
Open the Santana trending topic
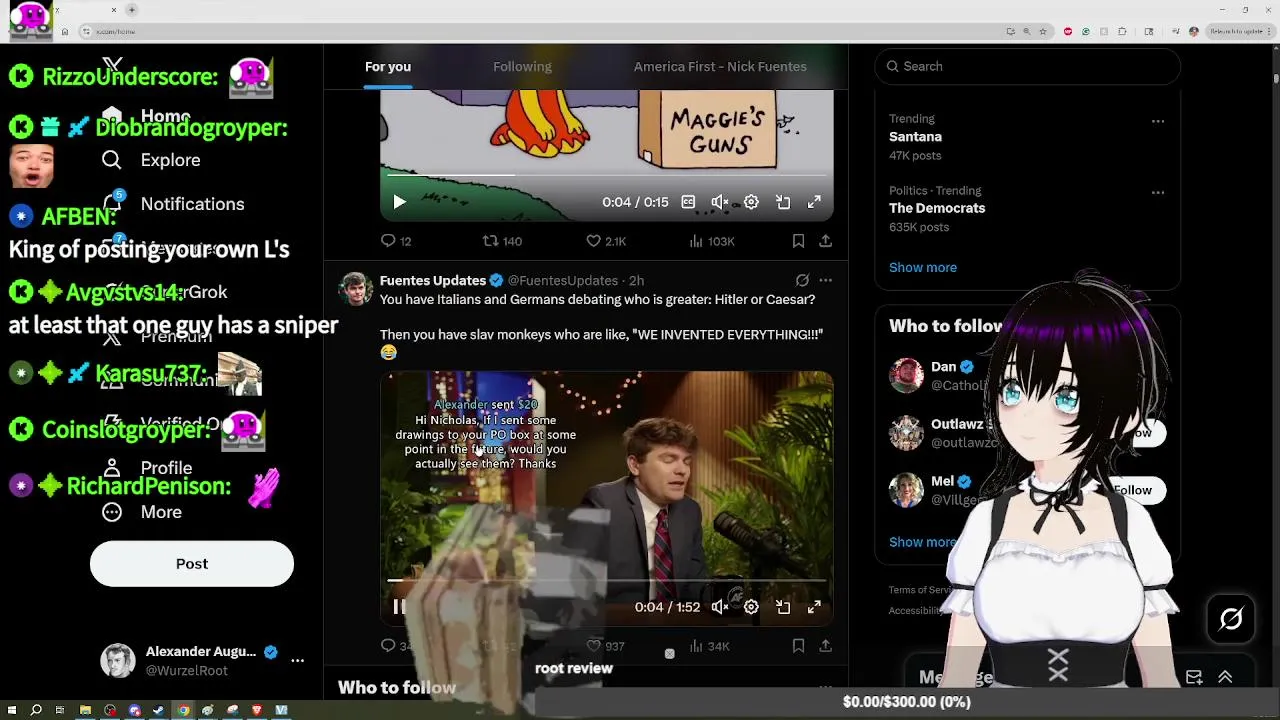coord(915,137)
